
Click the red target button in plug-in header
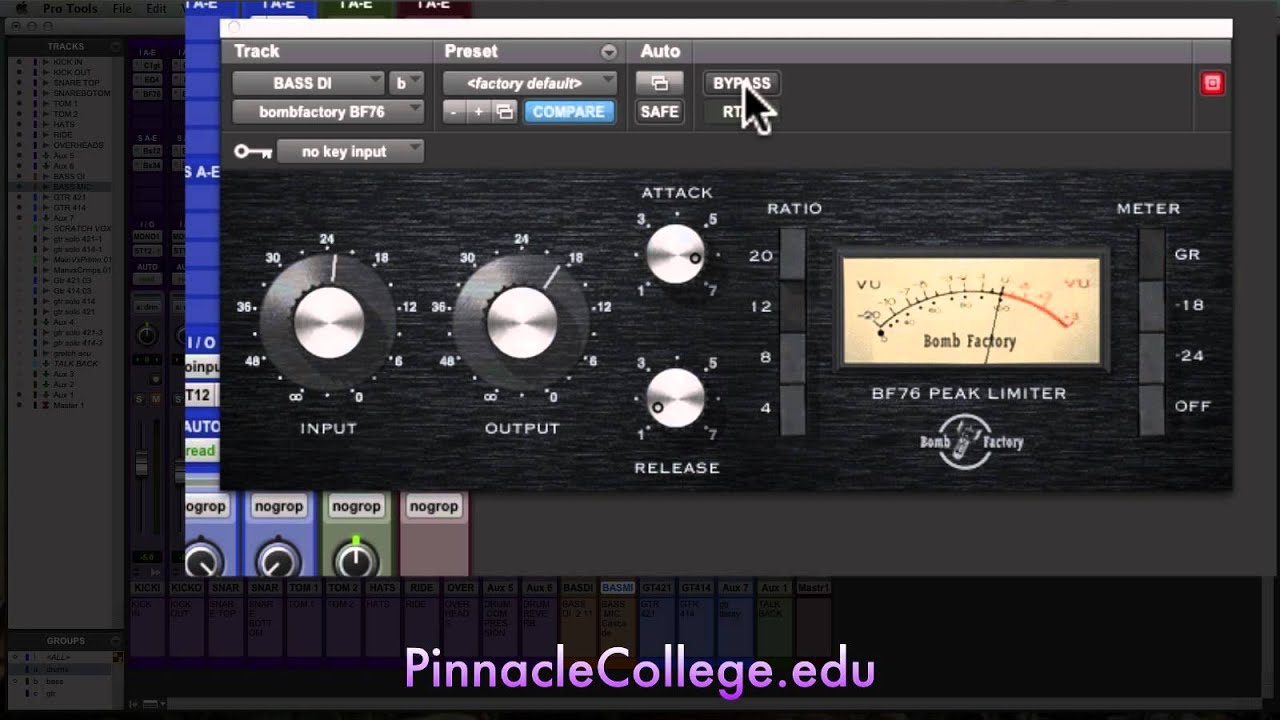[1212, 83]
